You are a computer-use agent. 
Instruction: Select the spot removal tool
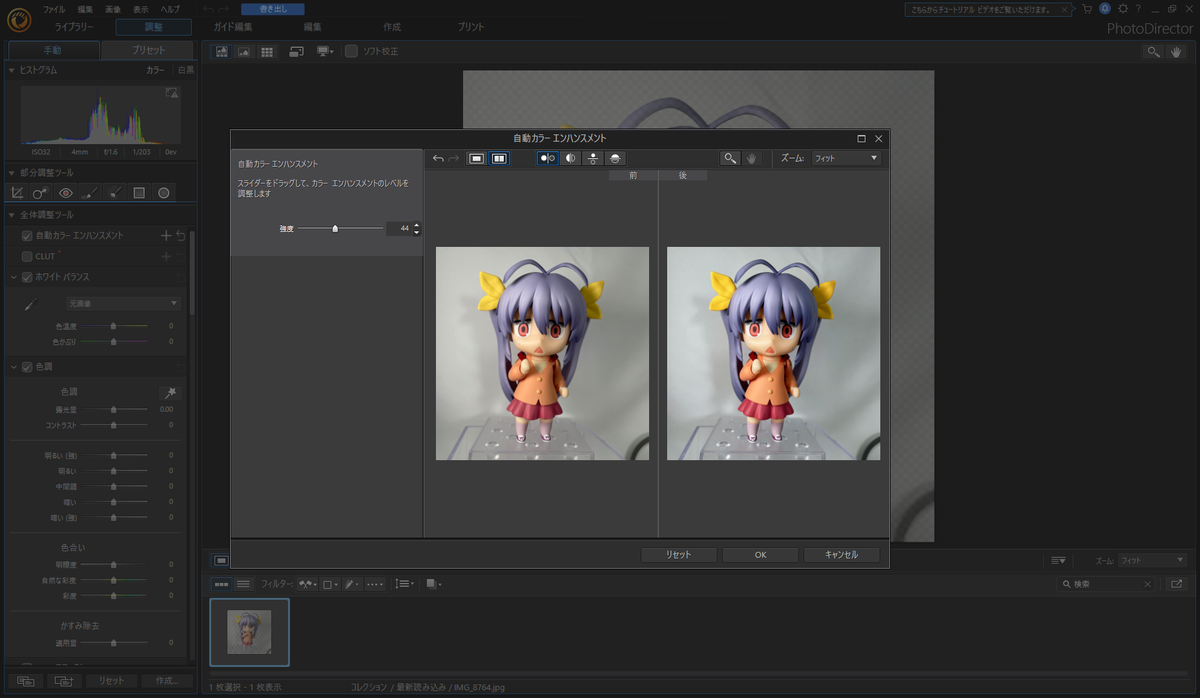(x=41, y=192)
